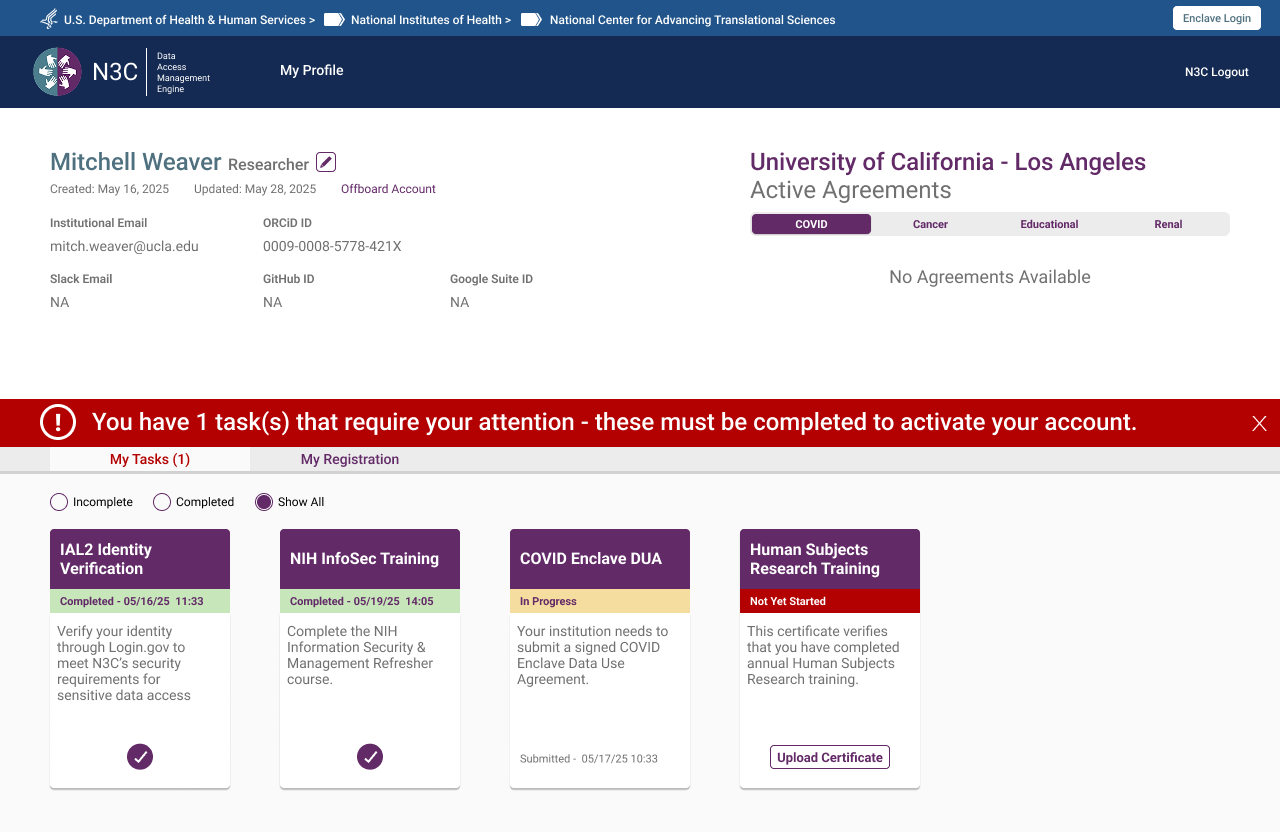This screenshot has width=1280, height=832.
Task: Click the N3C logo in the header
Action: [57, 71]
